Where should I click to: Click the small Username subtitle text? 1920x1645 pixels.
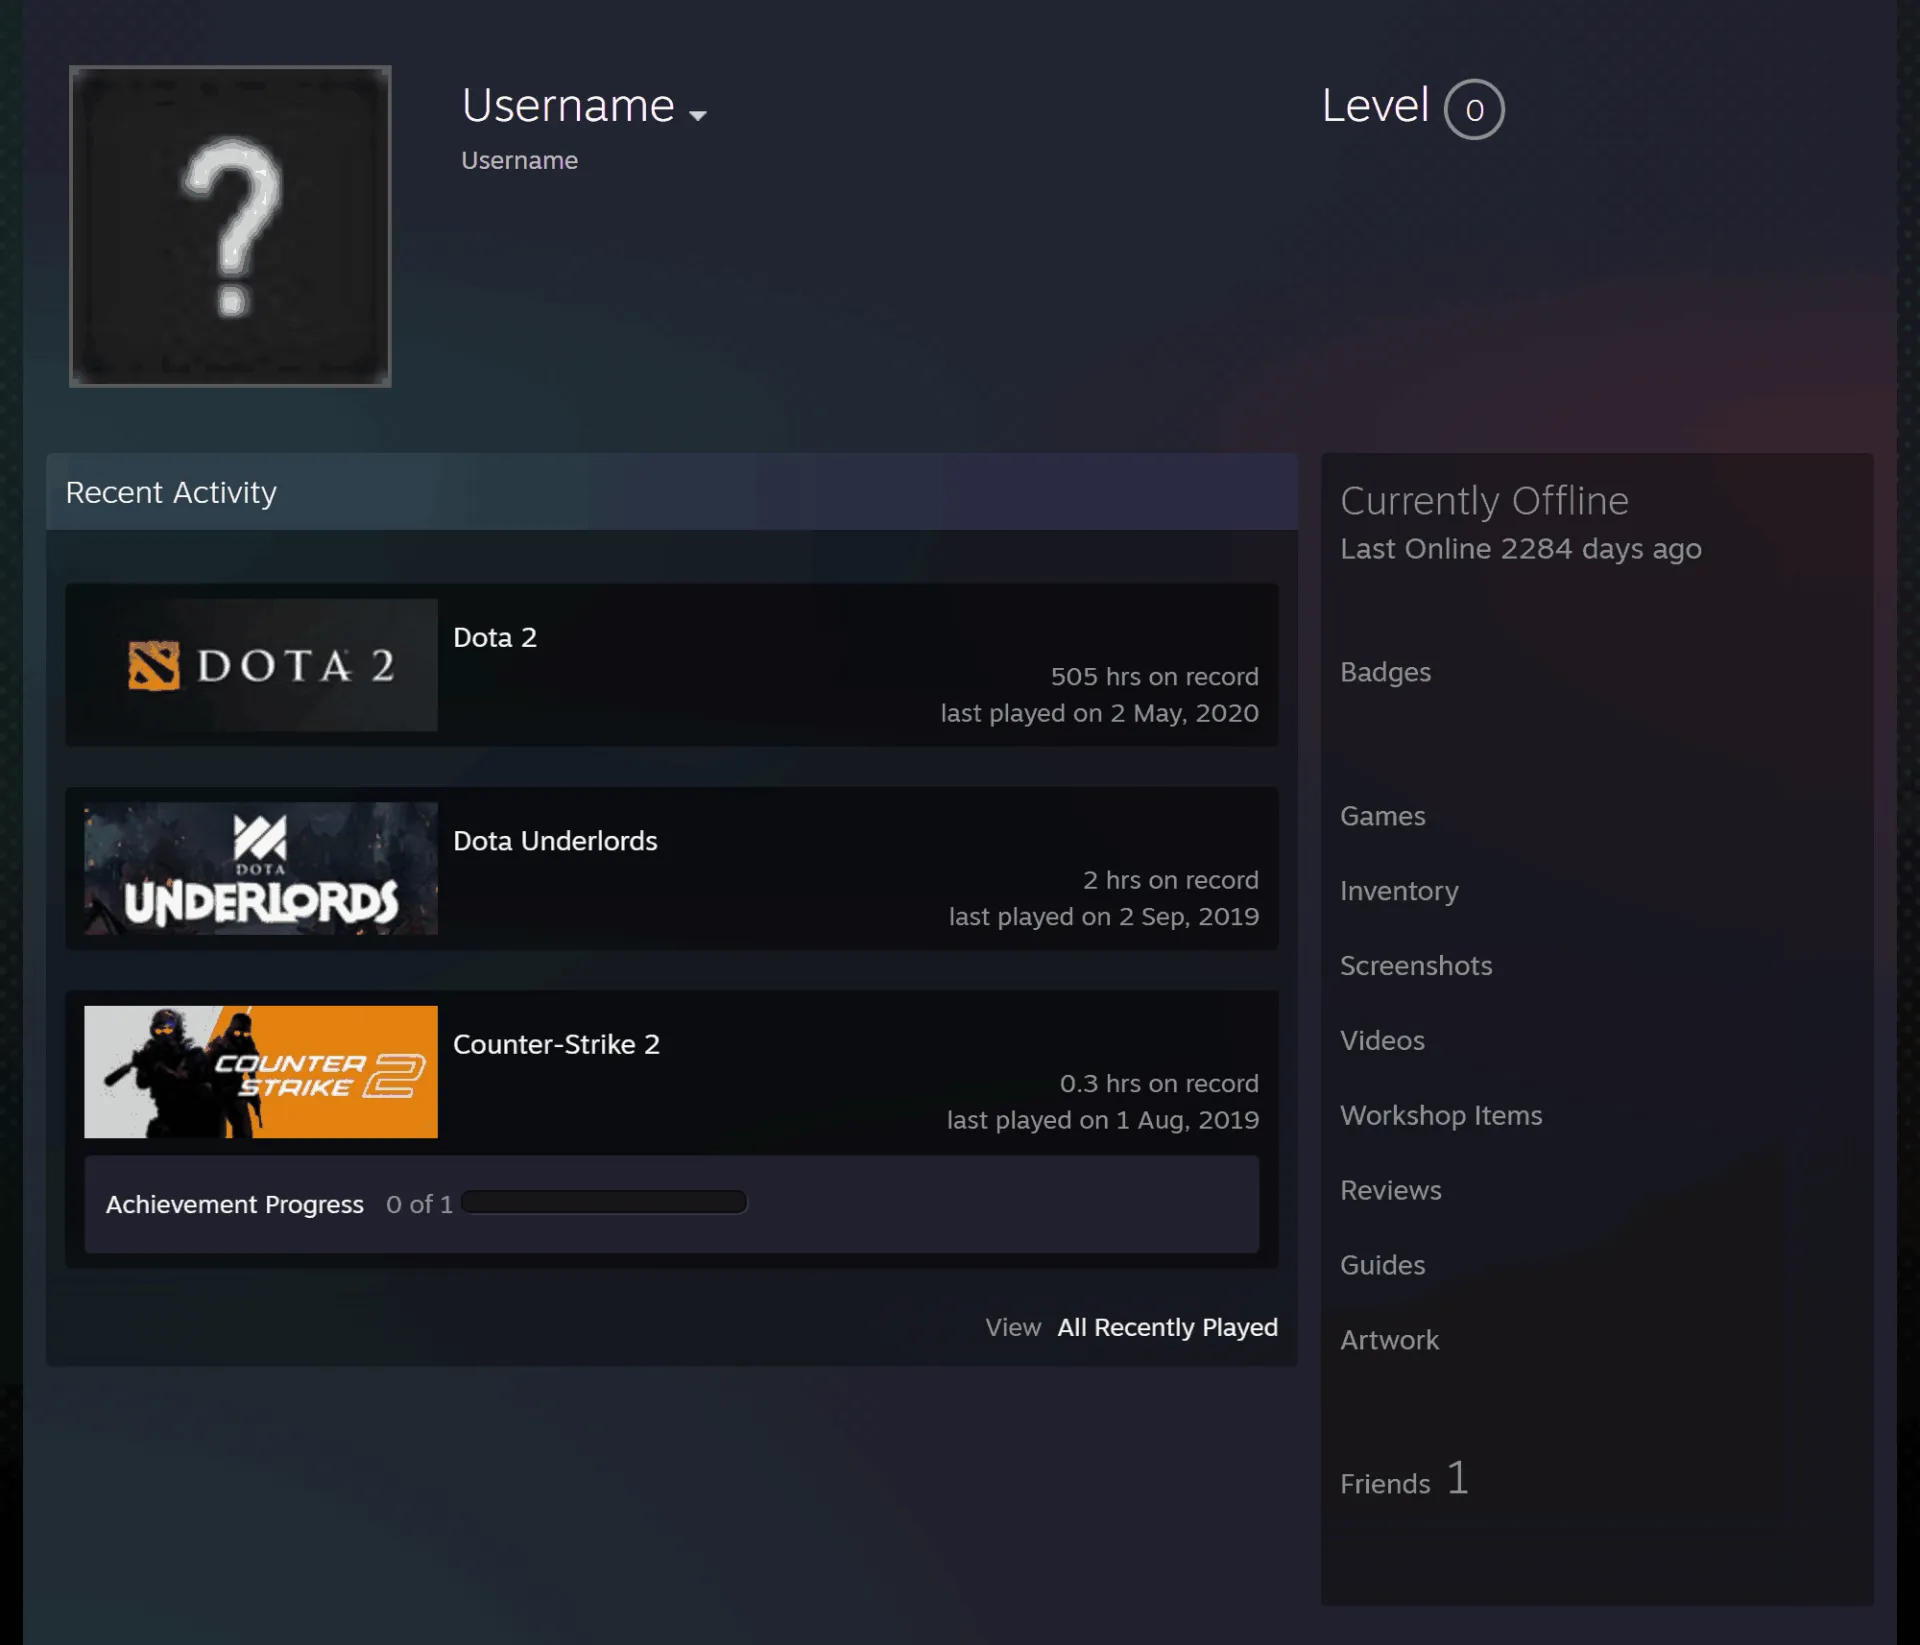click(x=519, y=160)
